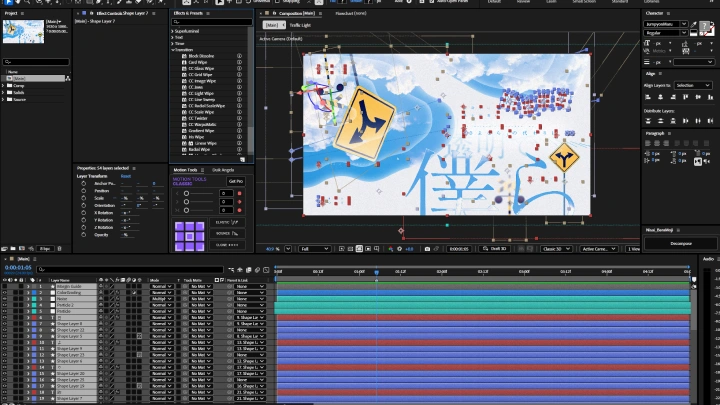Click the top-left anchor point square in Motion Tools
This screenshot has width=720, height=405.
click(x=179, y=226)
